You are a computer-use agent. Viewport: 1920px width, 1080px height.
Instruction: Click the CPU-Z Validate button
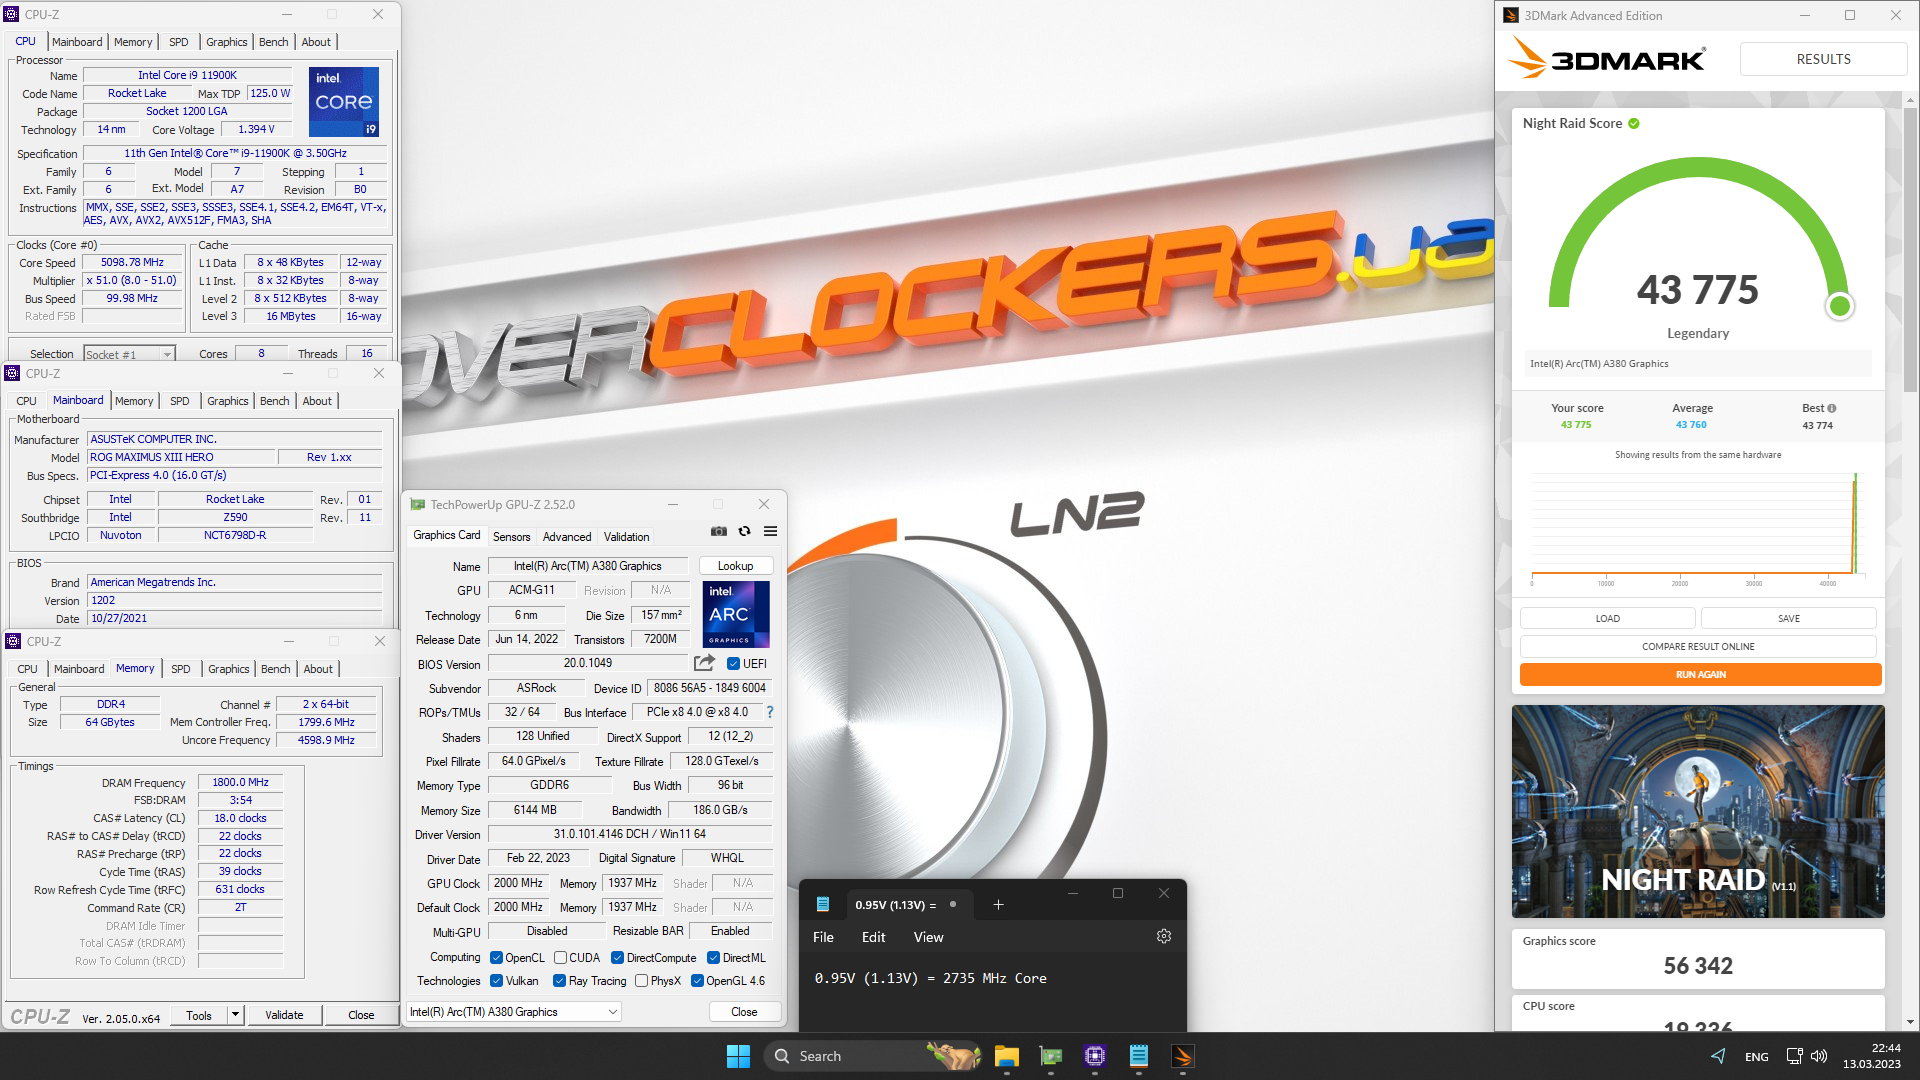pyautogui.click(x=284, y=1015)
